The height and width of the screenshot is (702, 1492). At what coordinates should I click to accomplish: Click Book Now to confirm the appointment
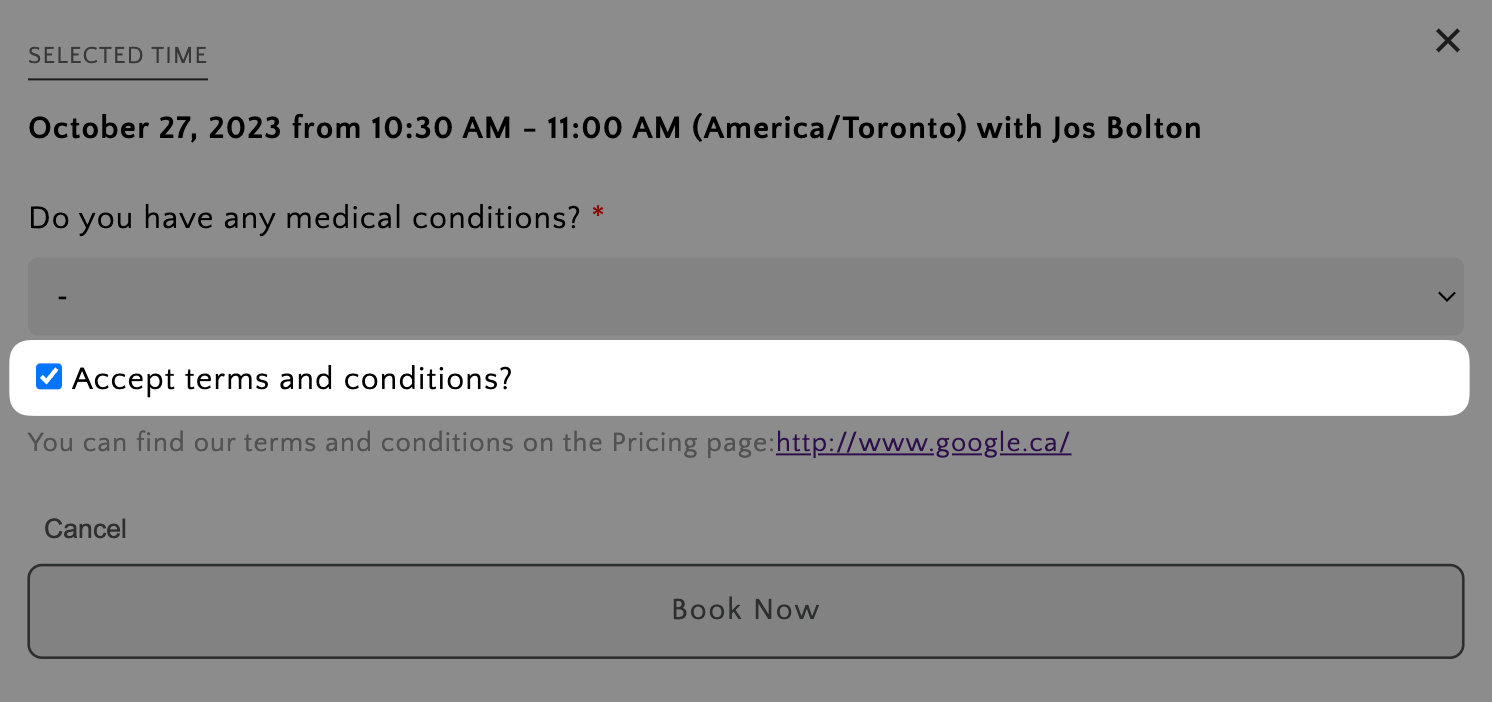pyautogui.click(x=745, y=610)
